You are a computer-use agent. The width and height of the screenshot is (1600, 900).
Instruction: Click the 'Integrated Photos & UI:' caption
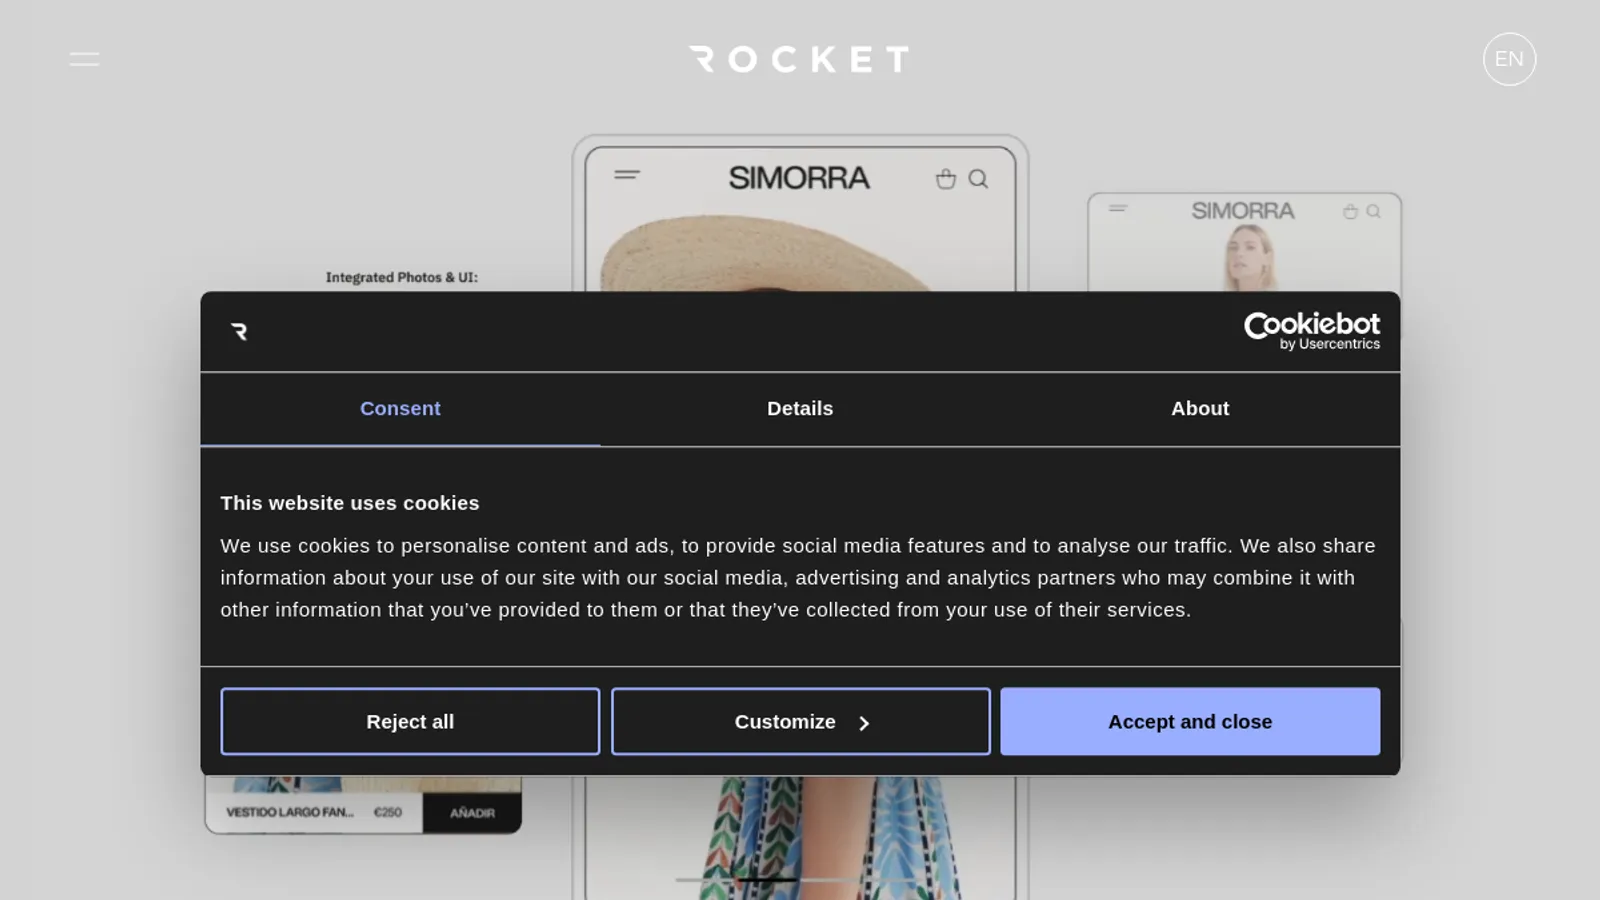click(402, 277)
